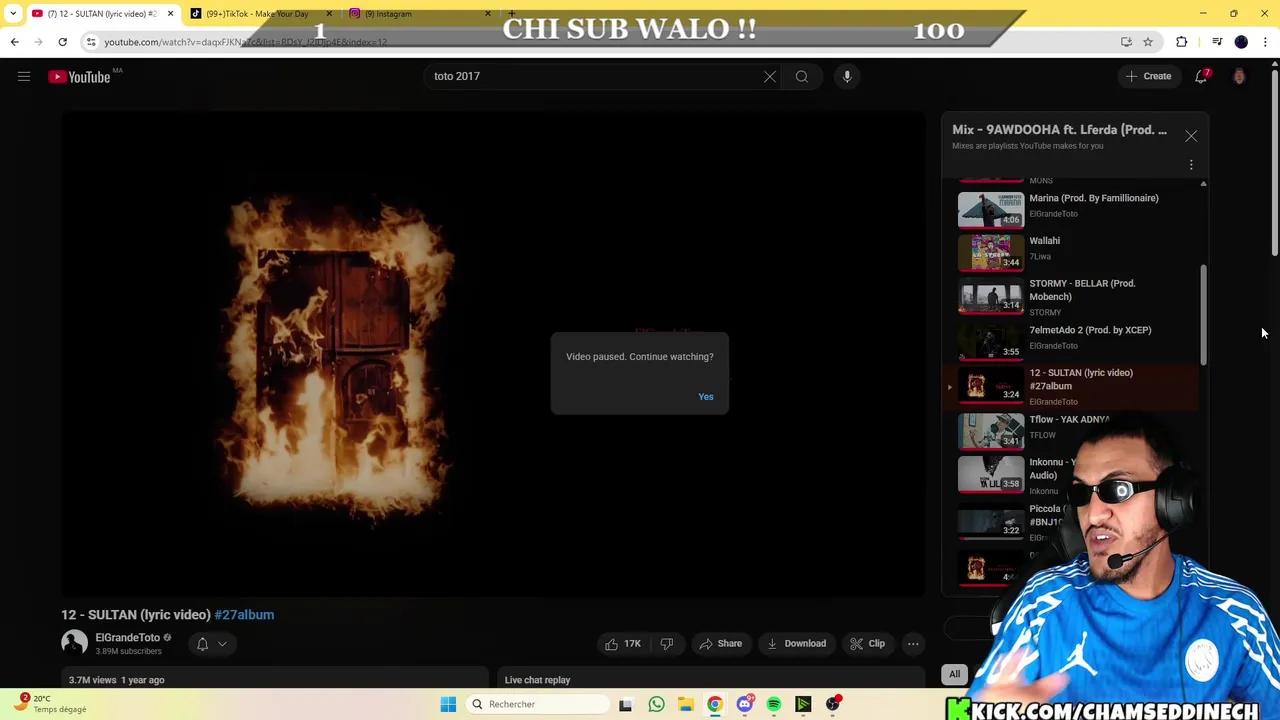This screenshot has height=720, width=1280.
Task: Open the tab search dropdown arrow
Action: [x=13, y=14]
